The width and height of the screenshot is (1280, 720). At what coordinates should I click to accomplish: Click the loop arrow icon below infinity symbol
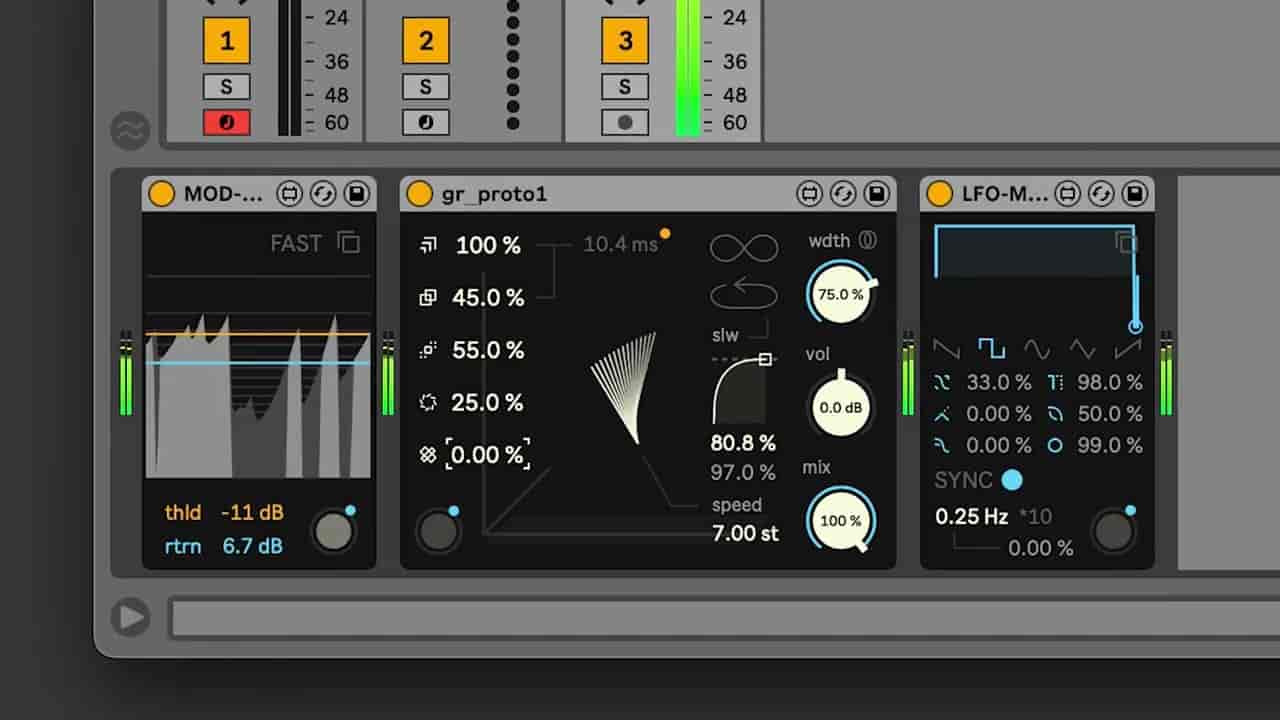click(744, 294)
